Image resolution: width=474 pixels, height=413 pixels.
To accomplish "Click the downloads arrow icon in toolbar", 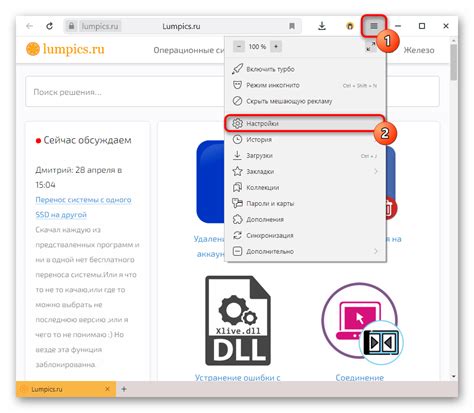I will [x=322, y=26].
